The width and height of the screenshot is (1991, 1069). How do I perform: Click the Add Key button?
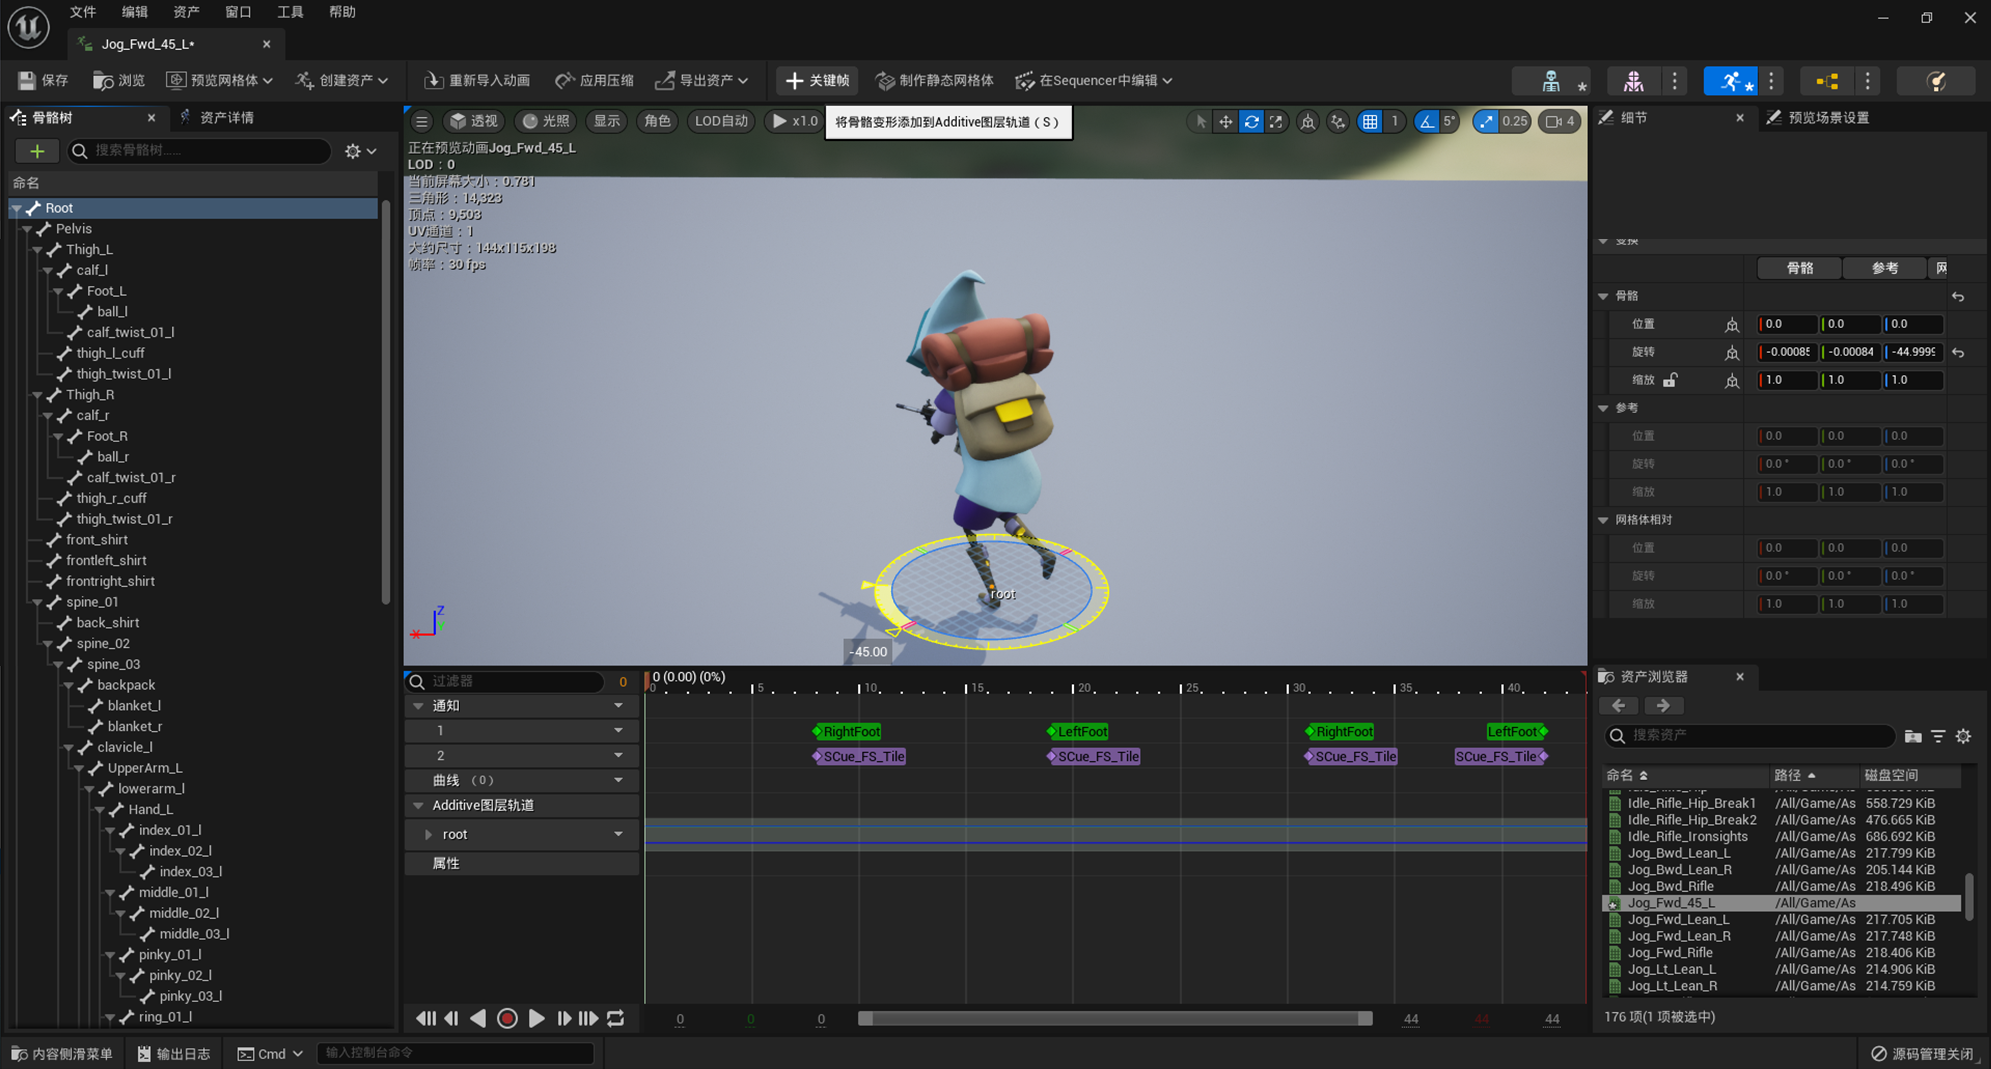817,80
